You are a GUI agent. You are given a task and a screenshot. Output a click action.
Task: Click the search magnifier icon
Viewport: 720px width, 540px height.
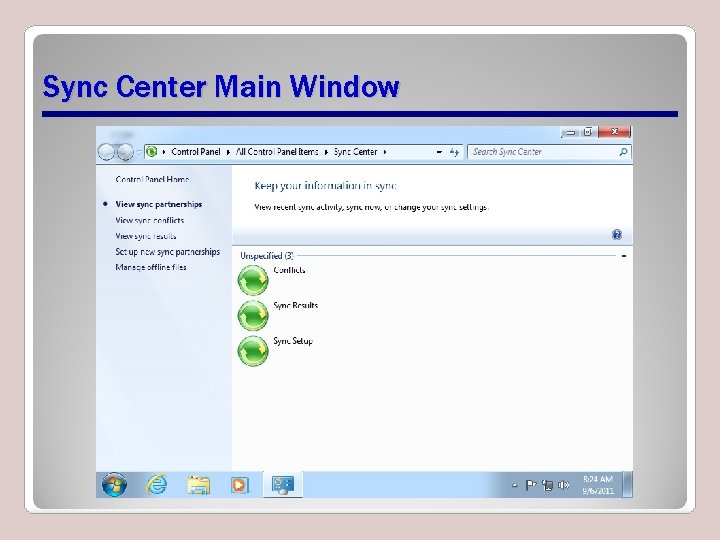(x=623, y=152)
